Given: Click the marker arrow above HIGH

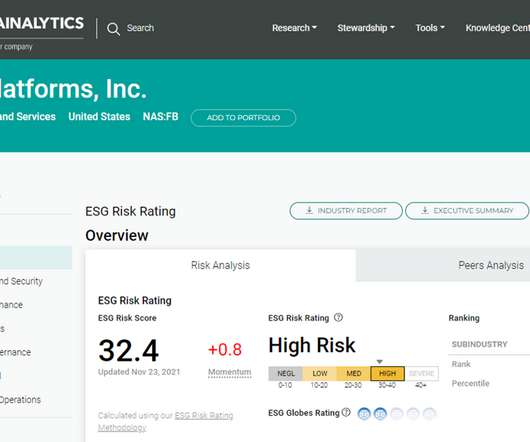Looking at the screenshot, I should click(x=380, y=362).
